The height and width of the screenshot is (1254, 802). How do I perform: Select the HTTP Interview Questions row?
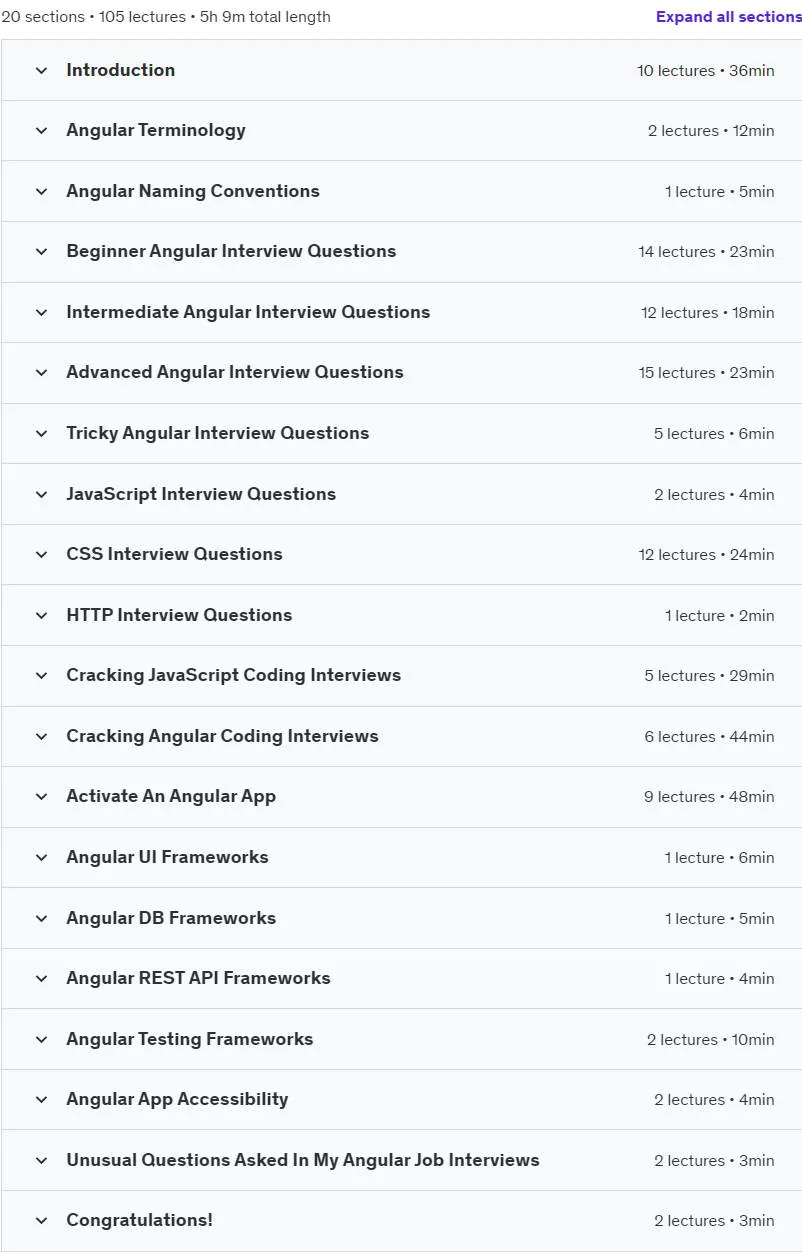[x=401, y=615]
